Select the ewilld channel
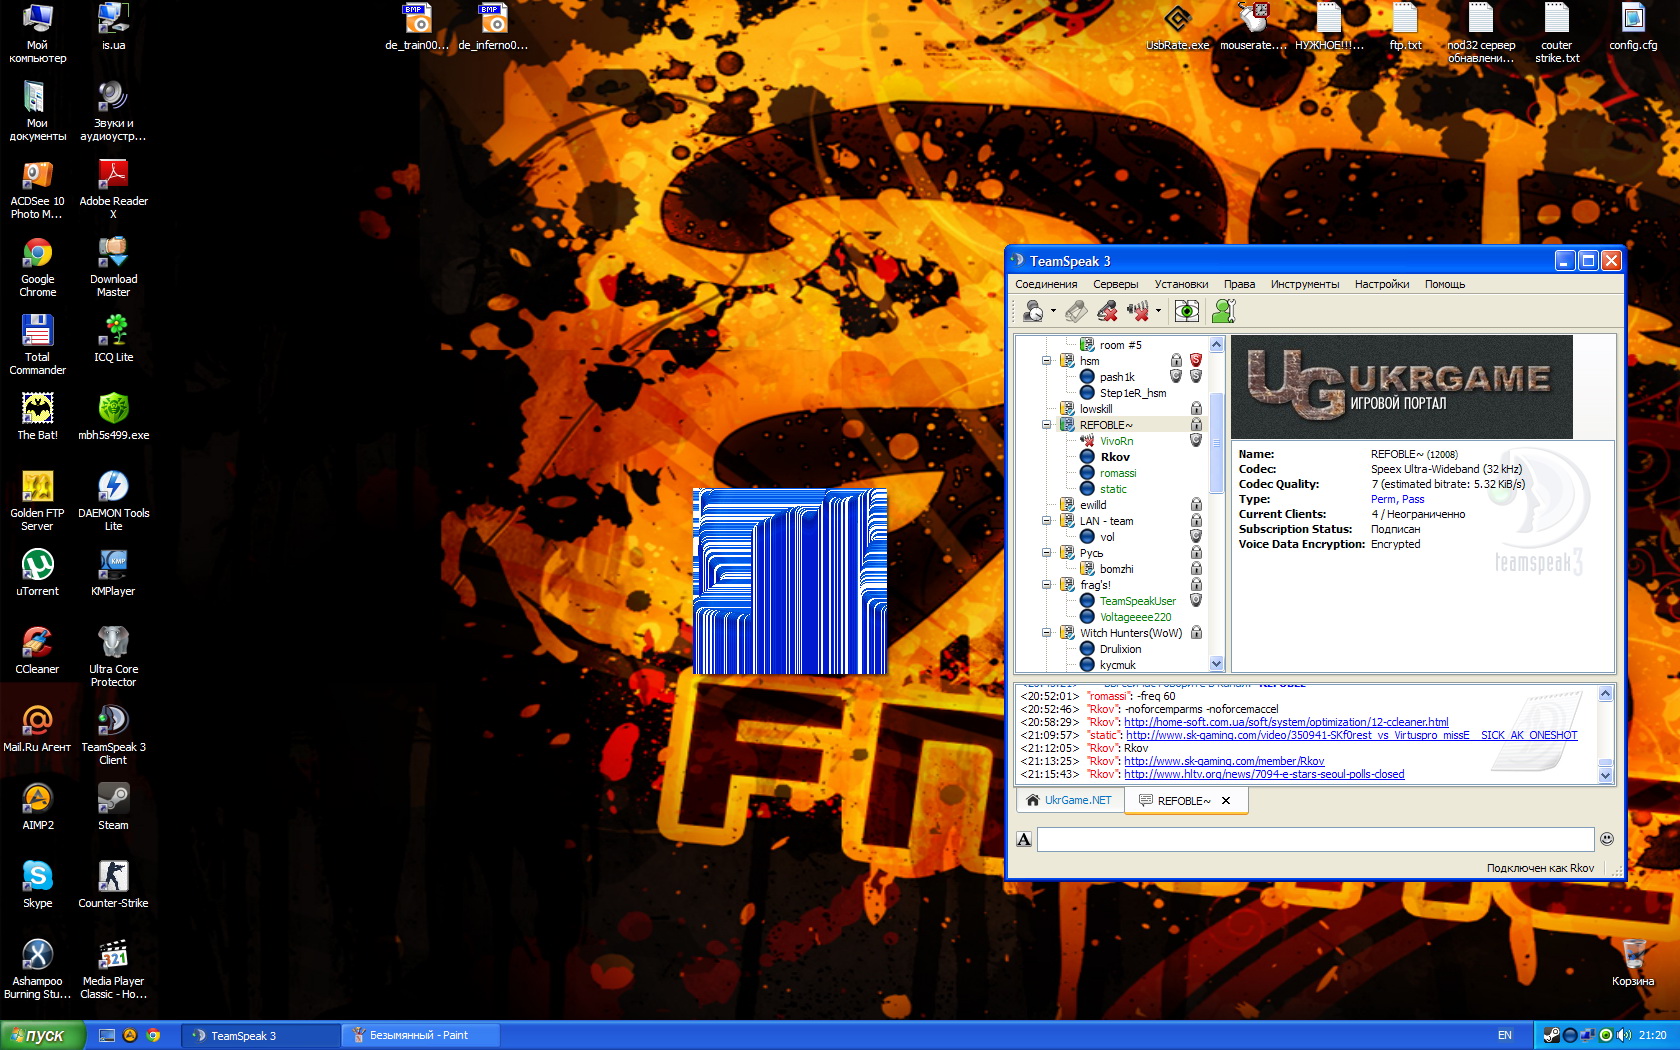Viewport: 1680px width, 1050px height. [x=1093, y=505]
